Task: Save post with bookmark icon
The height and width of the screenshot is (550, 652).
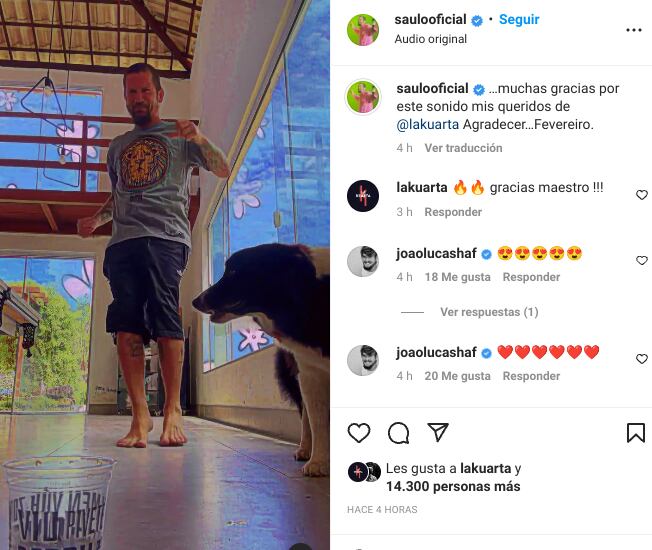Action: coord(635,433)
